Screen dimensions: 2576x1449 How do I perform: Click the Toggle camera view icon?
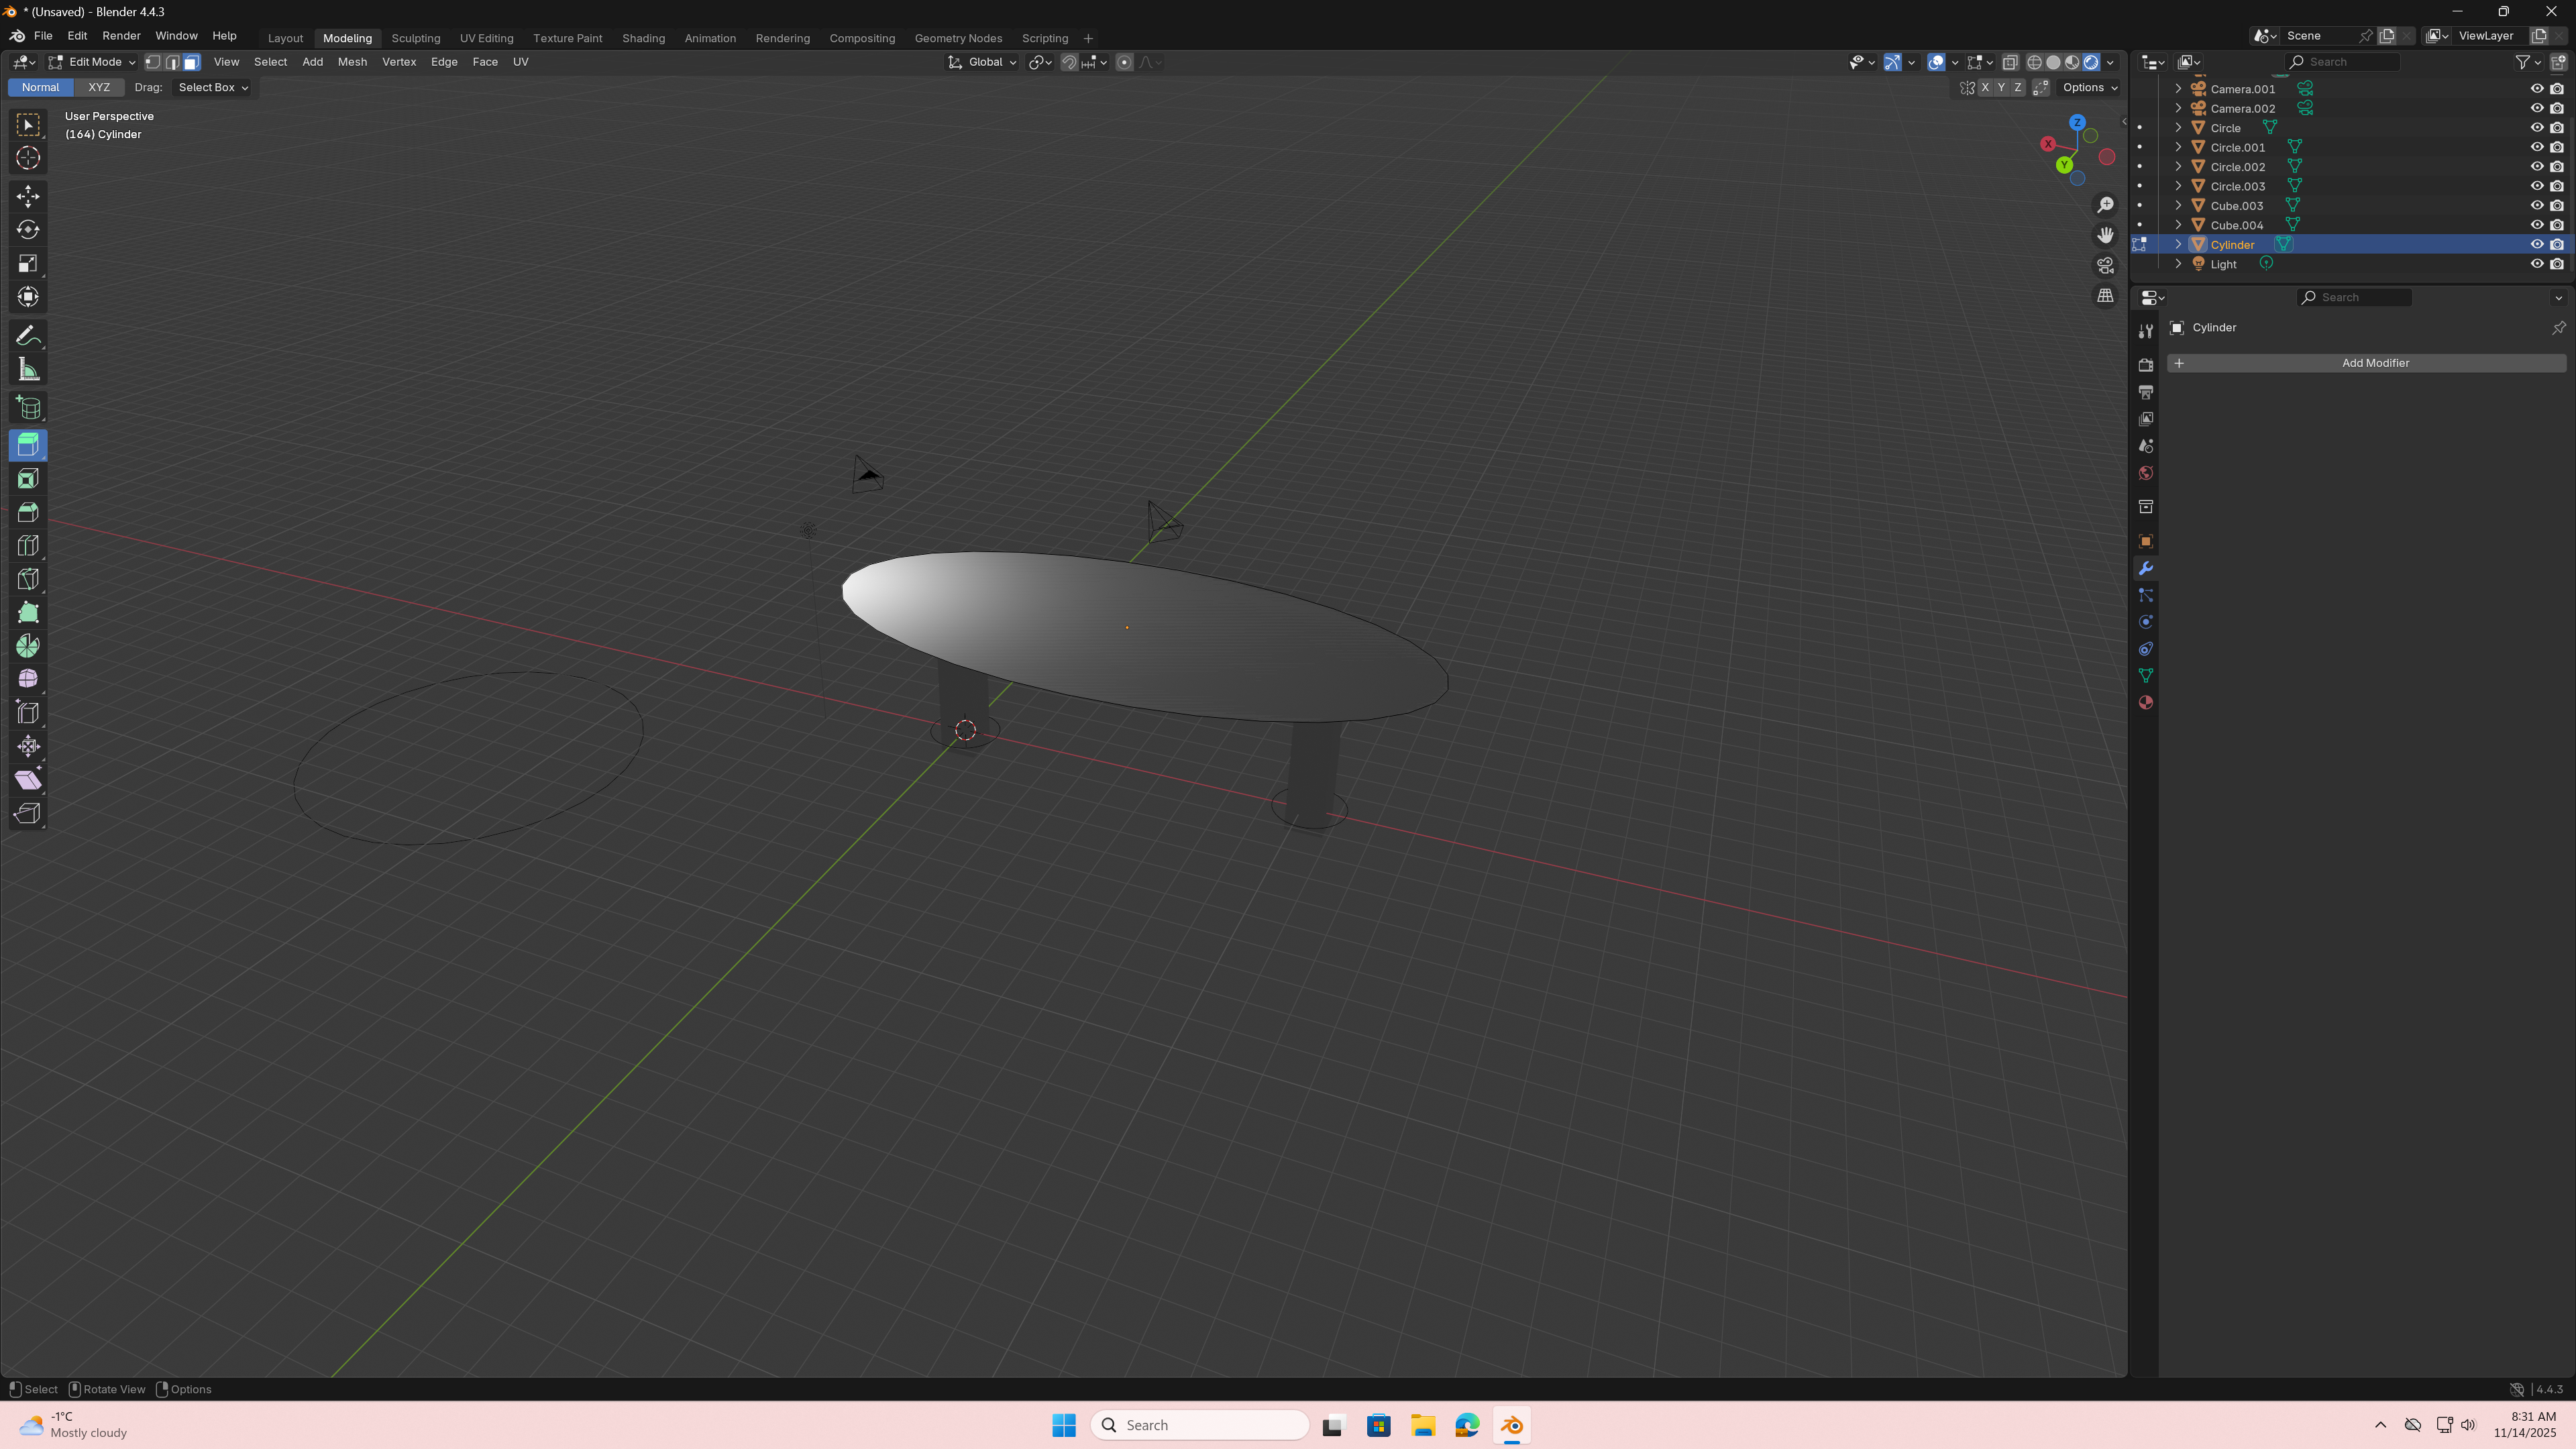(2105, 265)
